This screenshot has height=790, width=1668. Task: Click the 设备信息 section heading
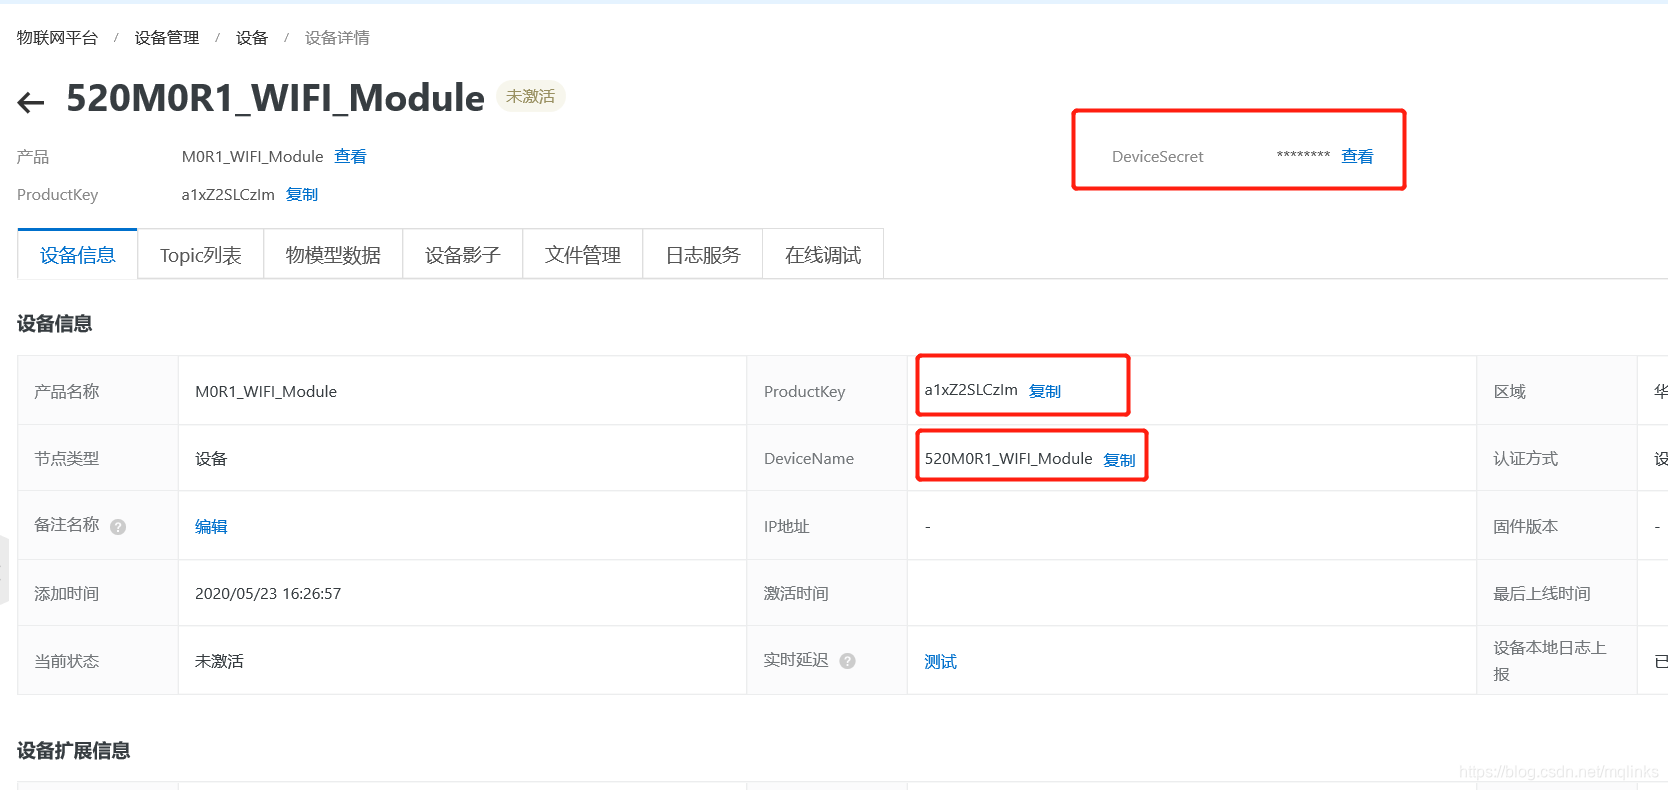pos(55,324)
